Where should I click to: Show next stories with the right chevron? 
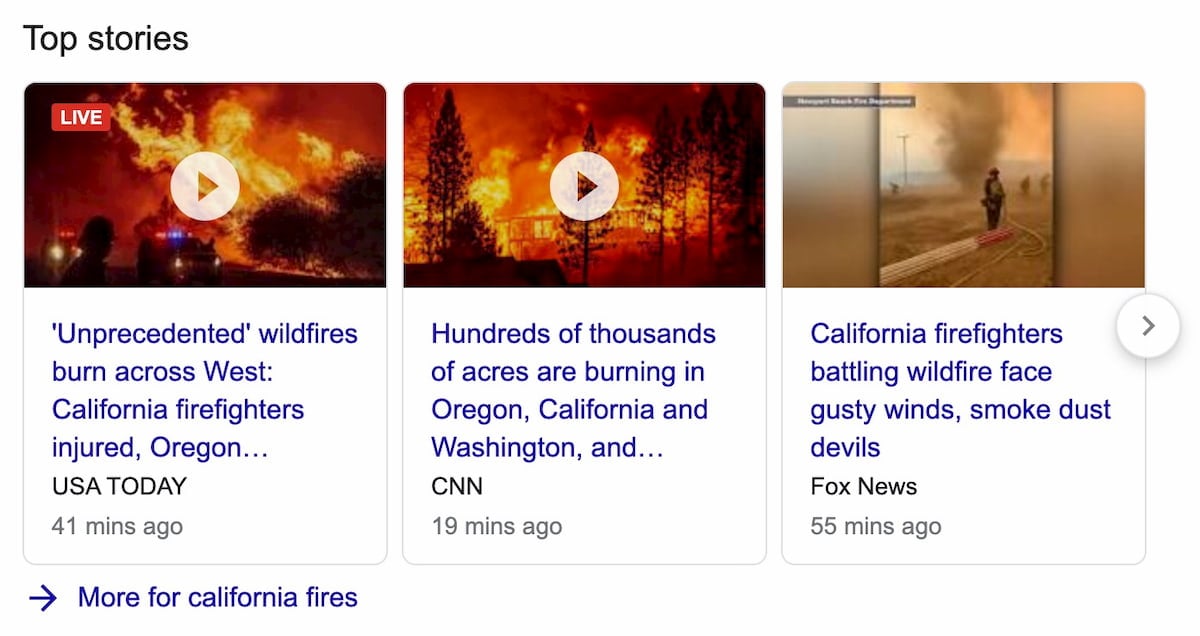click(x=1148, y=326)
